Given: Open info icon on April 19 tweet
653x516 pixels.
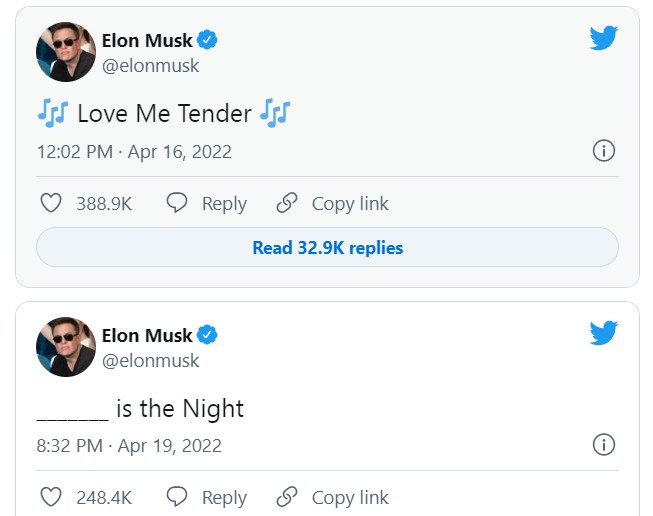Looking at the screenshot, I should (x=603, y=445).
